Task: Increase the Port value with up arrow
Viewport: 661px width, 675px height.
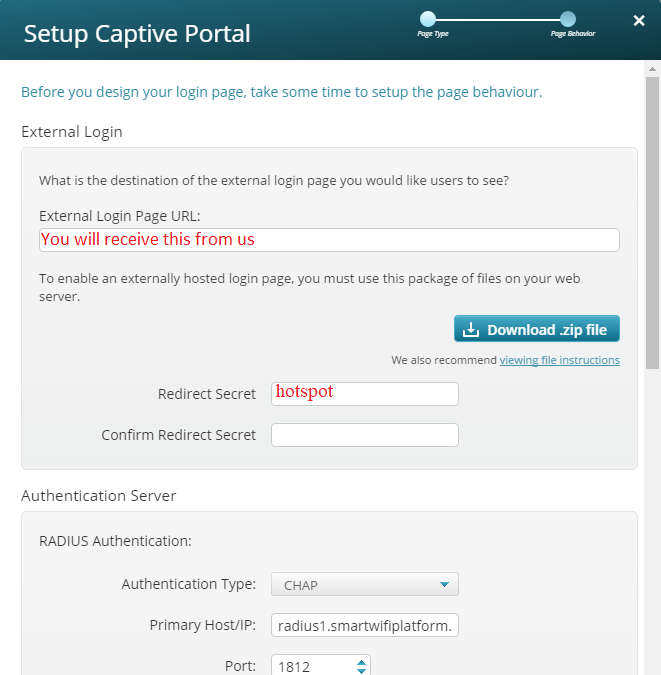Action: click(x=361, y=663)
